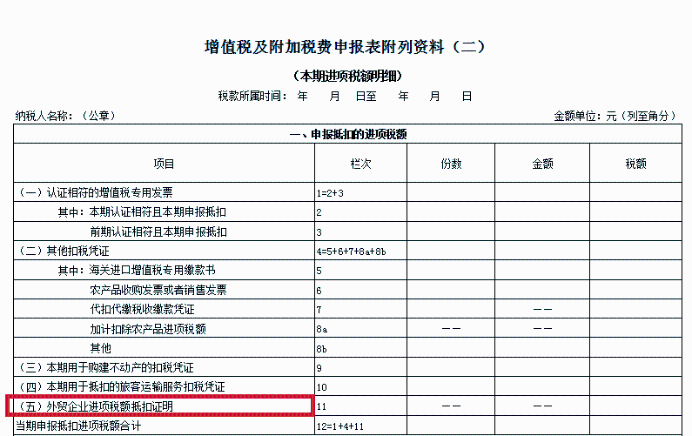Select the subtitle （本期进项税额明细）
The height and width of the screenshot is (436, 692).
point(348,76)
